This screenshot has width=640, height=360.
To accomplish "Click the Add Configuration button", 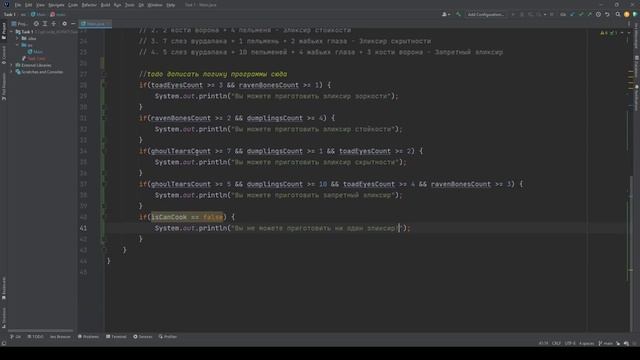I will coord(485,14).
